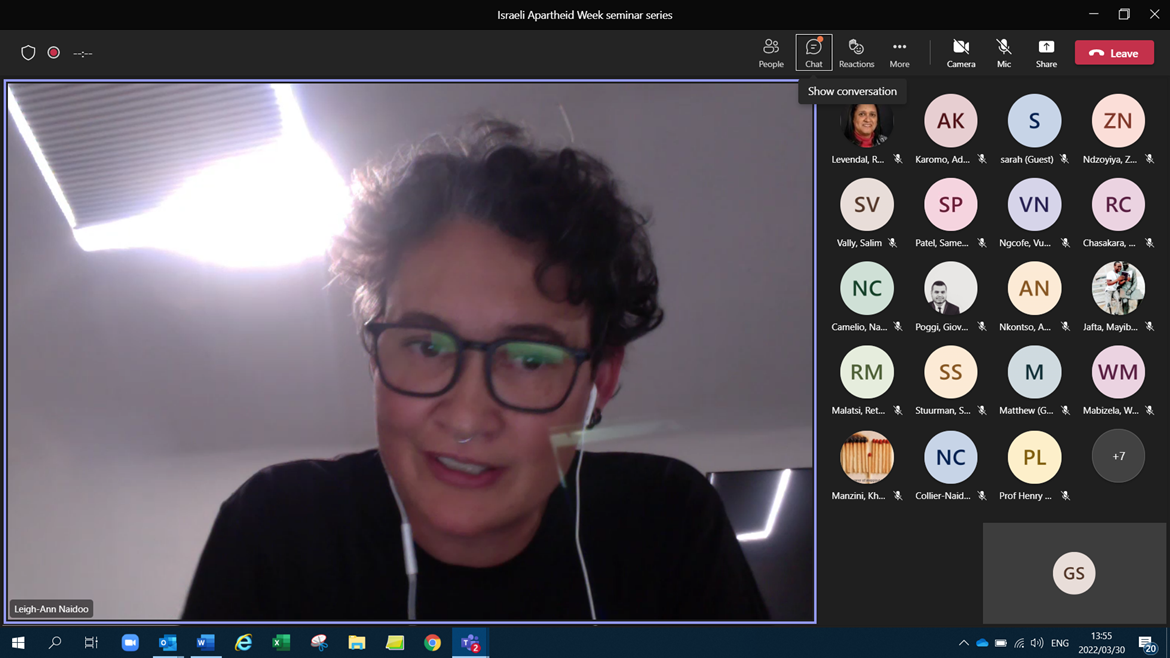The width and height of the screenshot is (1170, 658).
Task: Show the +7 additional participants
Action: click(x=1118, y=457)
